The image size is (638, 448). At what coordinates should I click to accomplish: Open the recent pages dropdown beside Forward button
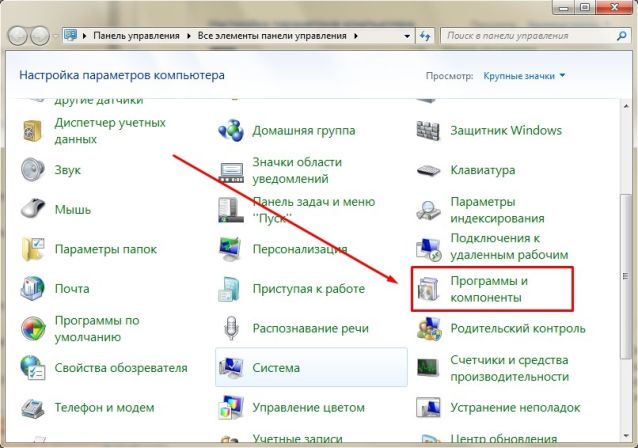tap(55, 36)
